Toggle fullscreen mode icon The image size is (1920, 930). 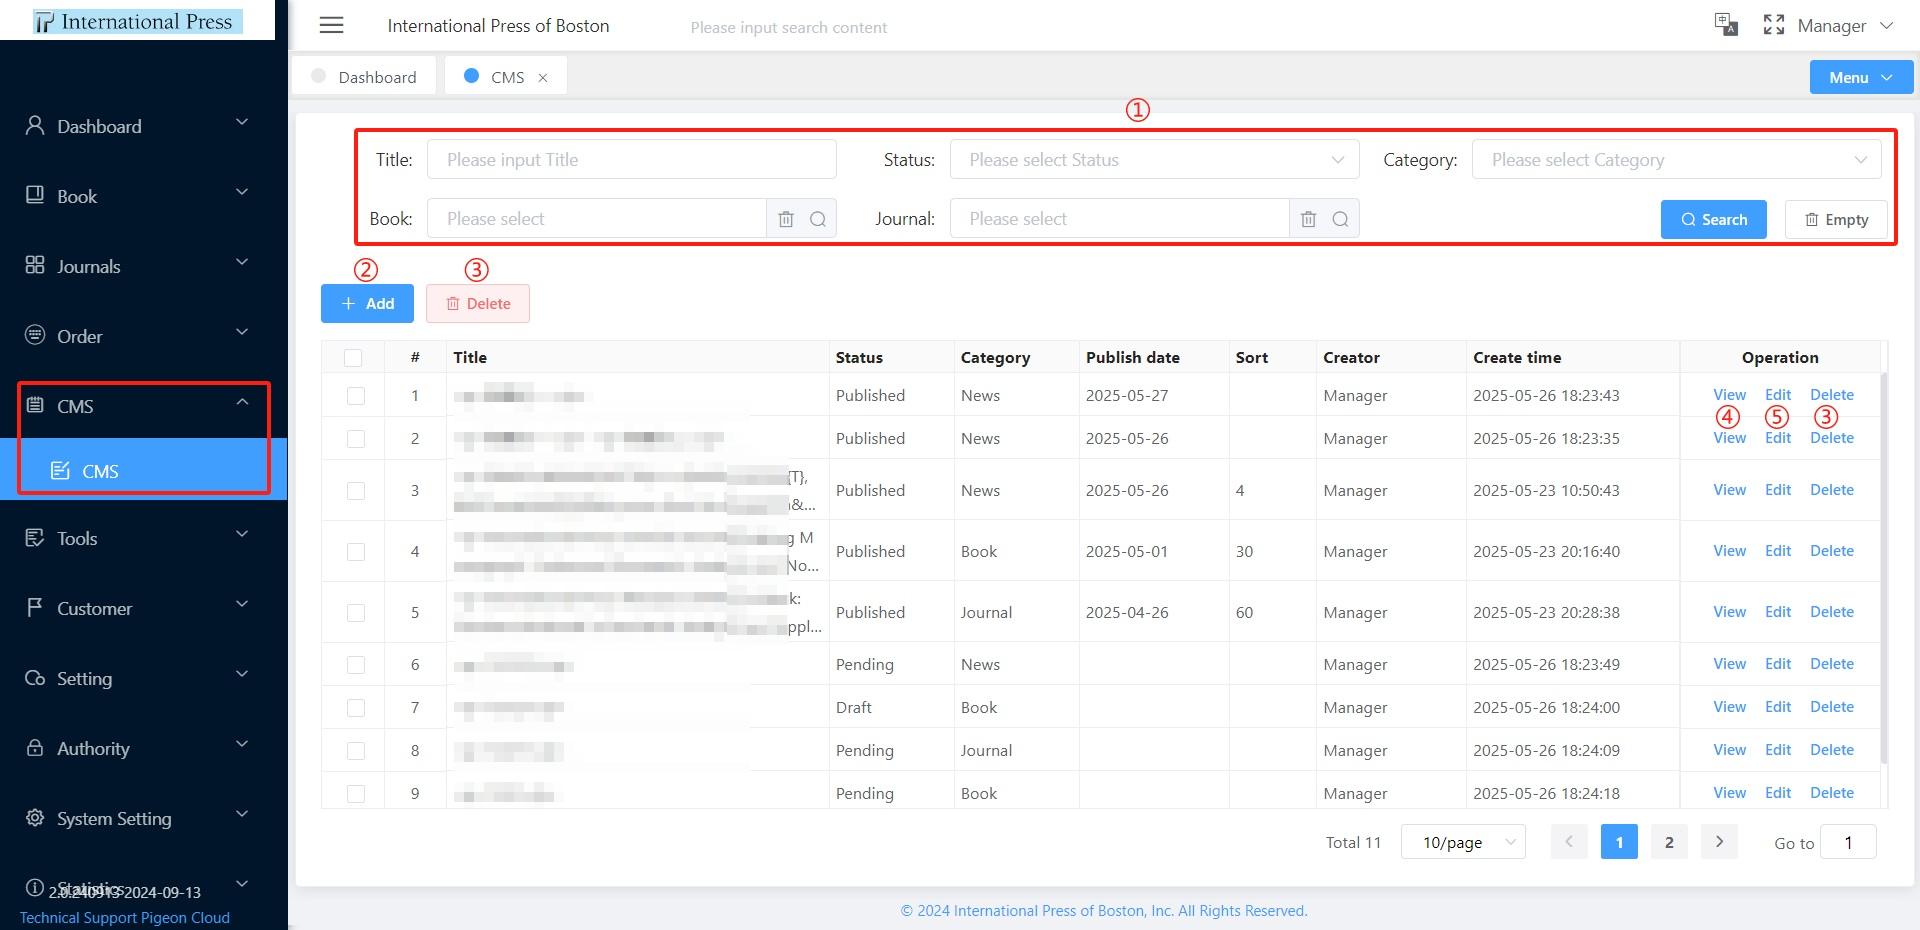[1774, 25]
